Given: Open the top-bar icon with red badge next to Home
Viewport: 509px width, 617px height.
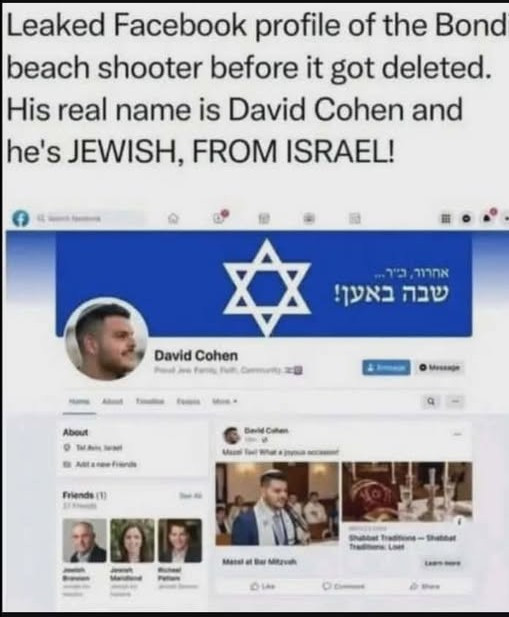Looking at the screenshot, I should tap(220, 217).
